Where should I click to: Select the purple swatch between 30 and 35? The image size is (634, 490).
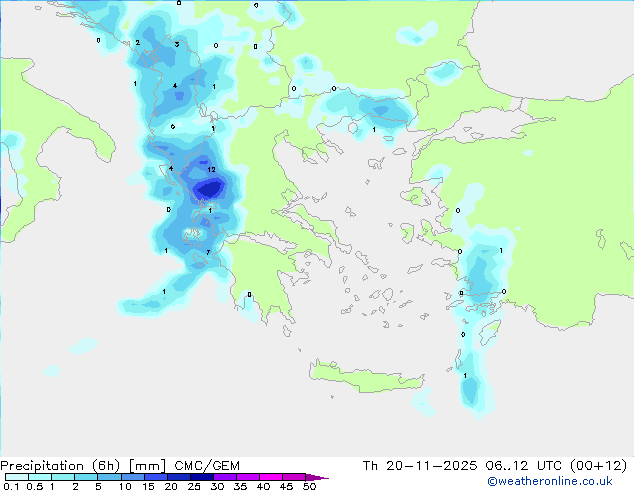pyautogui.click(x=224, y=477)
